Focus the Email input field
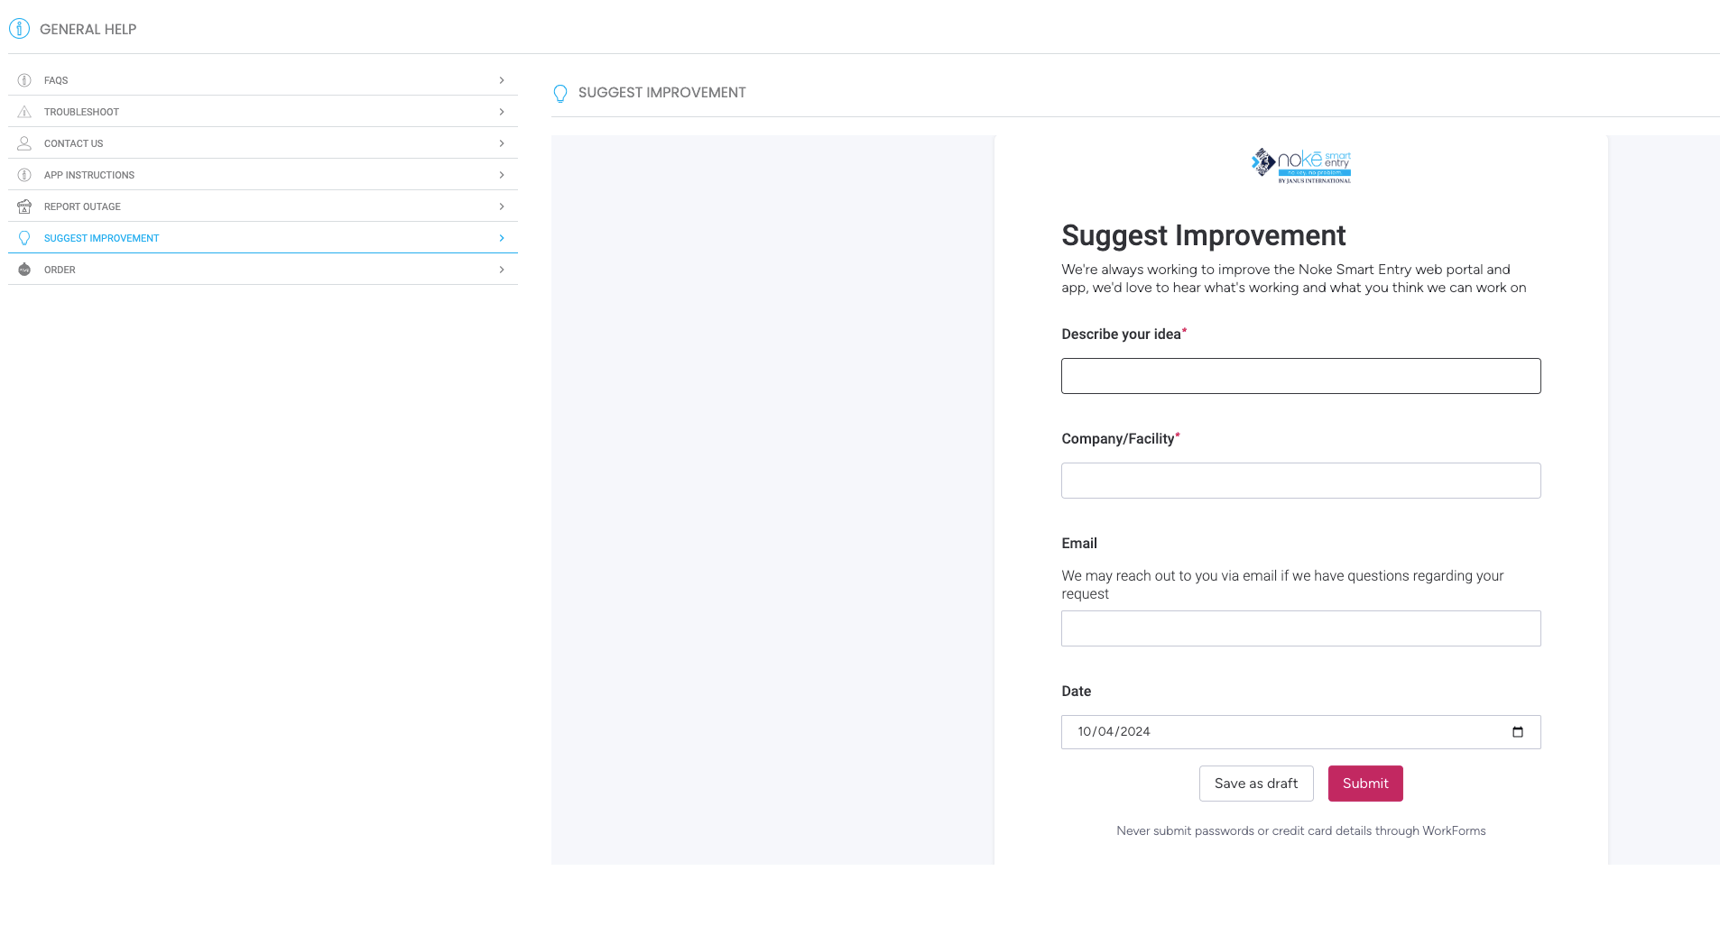 point(1301,628)
